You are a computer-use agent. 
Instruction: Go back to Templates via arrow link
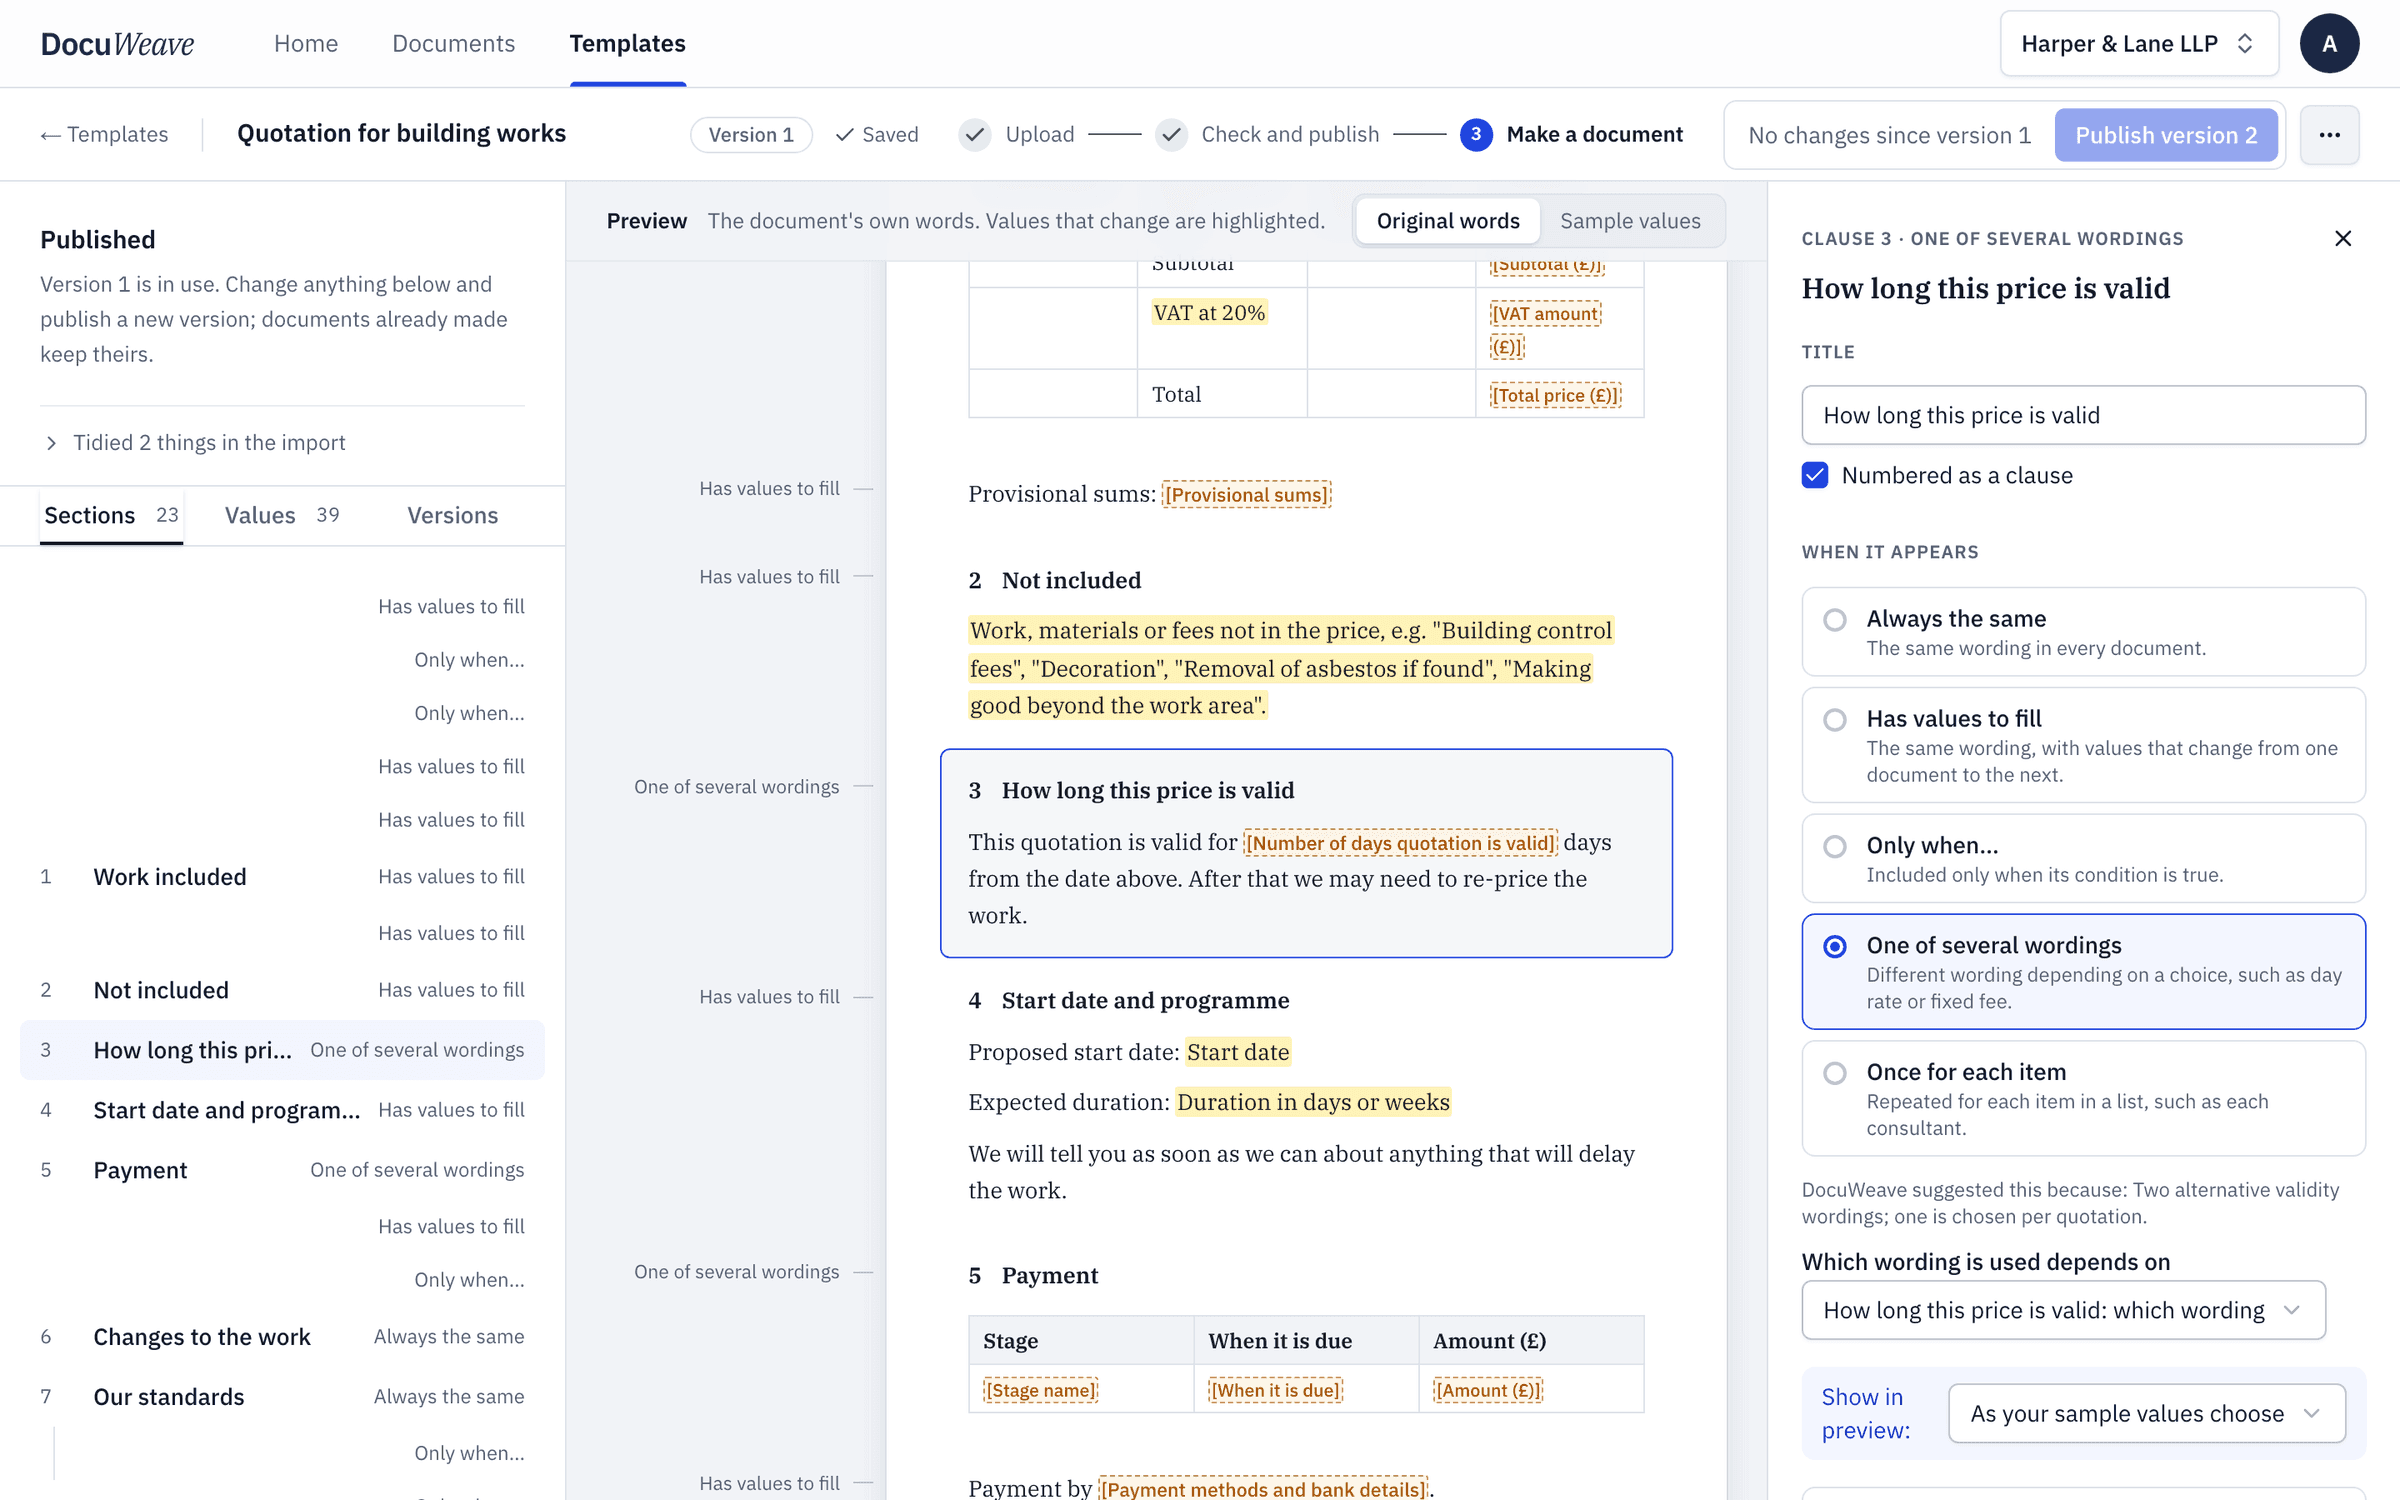104,135
